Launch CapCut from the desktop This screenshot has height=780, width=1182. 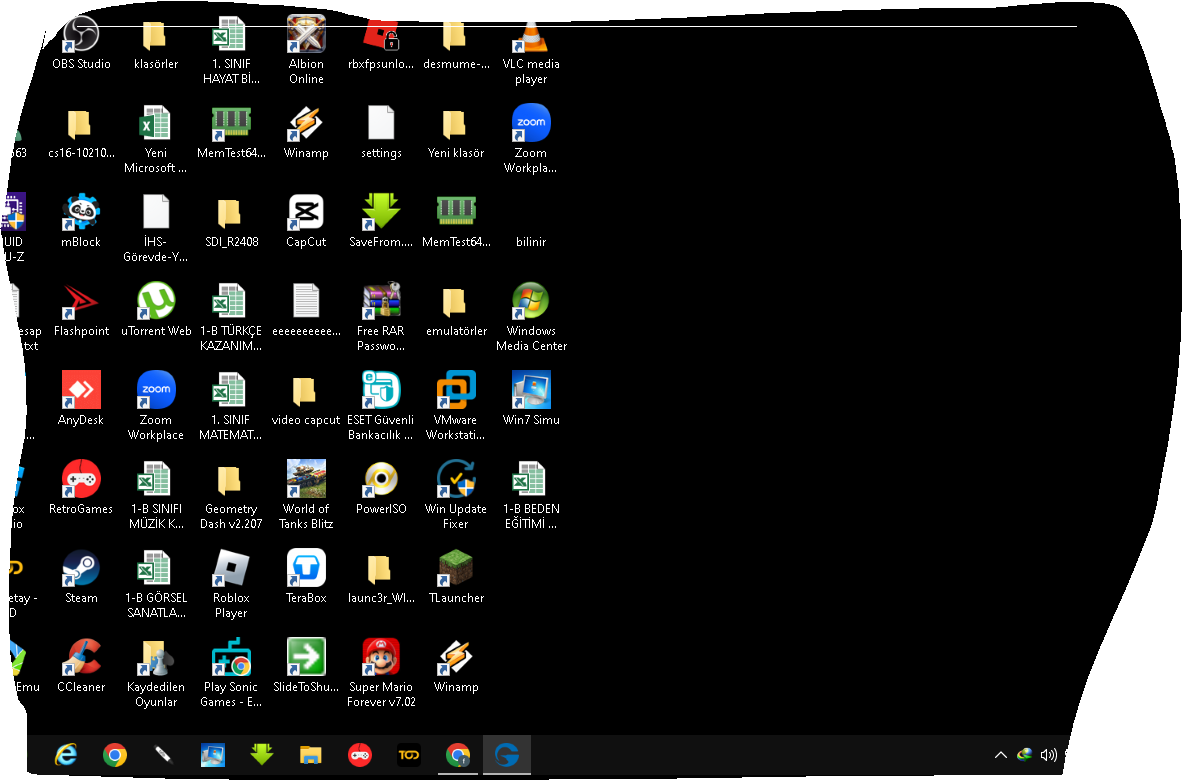point(306,221)
